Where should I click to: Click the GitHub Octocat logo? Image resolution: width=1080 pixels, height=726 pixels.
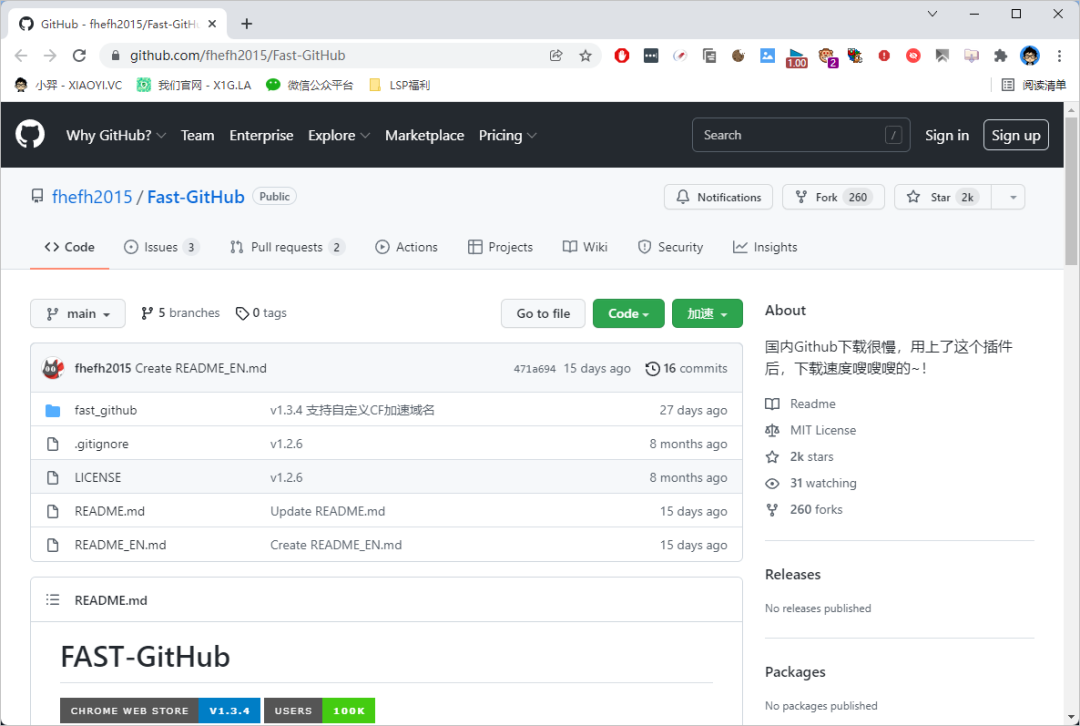coord(30,135)
